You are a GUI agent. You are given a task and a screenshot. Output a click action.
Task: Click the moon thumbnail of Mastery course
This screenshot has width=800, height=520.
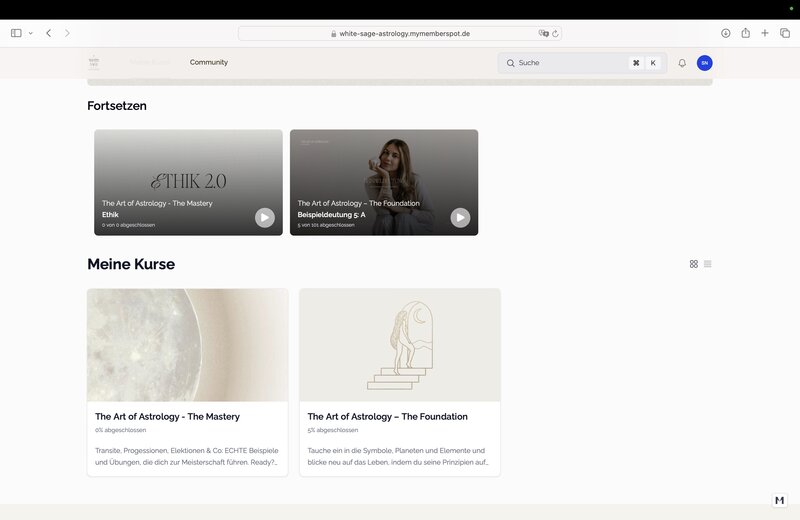click(187, 345)
